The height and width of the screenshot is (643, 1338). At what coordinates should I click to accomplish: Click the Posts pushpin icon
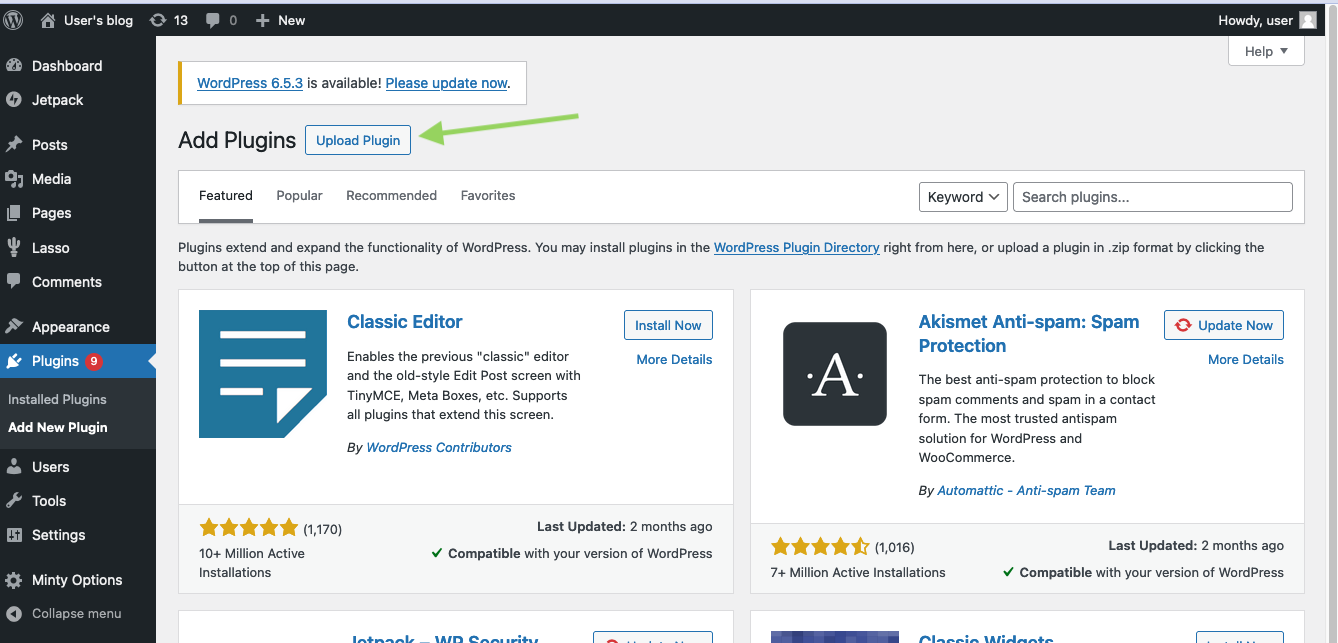tap(14, 145)
